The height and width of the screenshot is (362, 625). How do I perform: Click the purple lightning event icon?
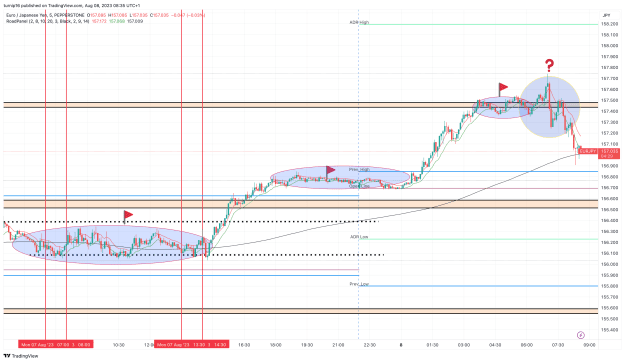pos(581,335)
